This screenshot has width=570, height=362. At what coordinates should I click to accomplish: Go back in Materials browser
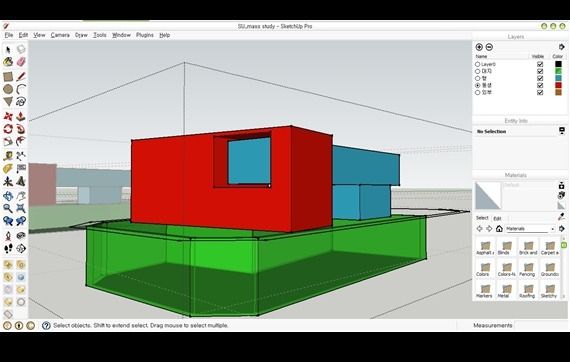[x=479, y=229]
